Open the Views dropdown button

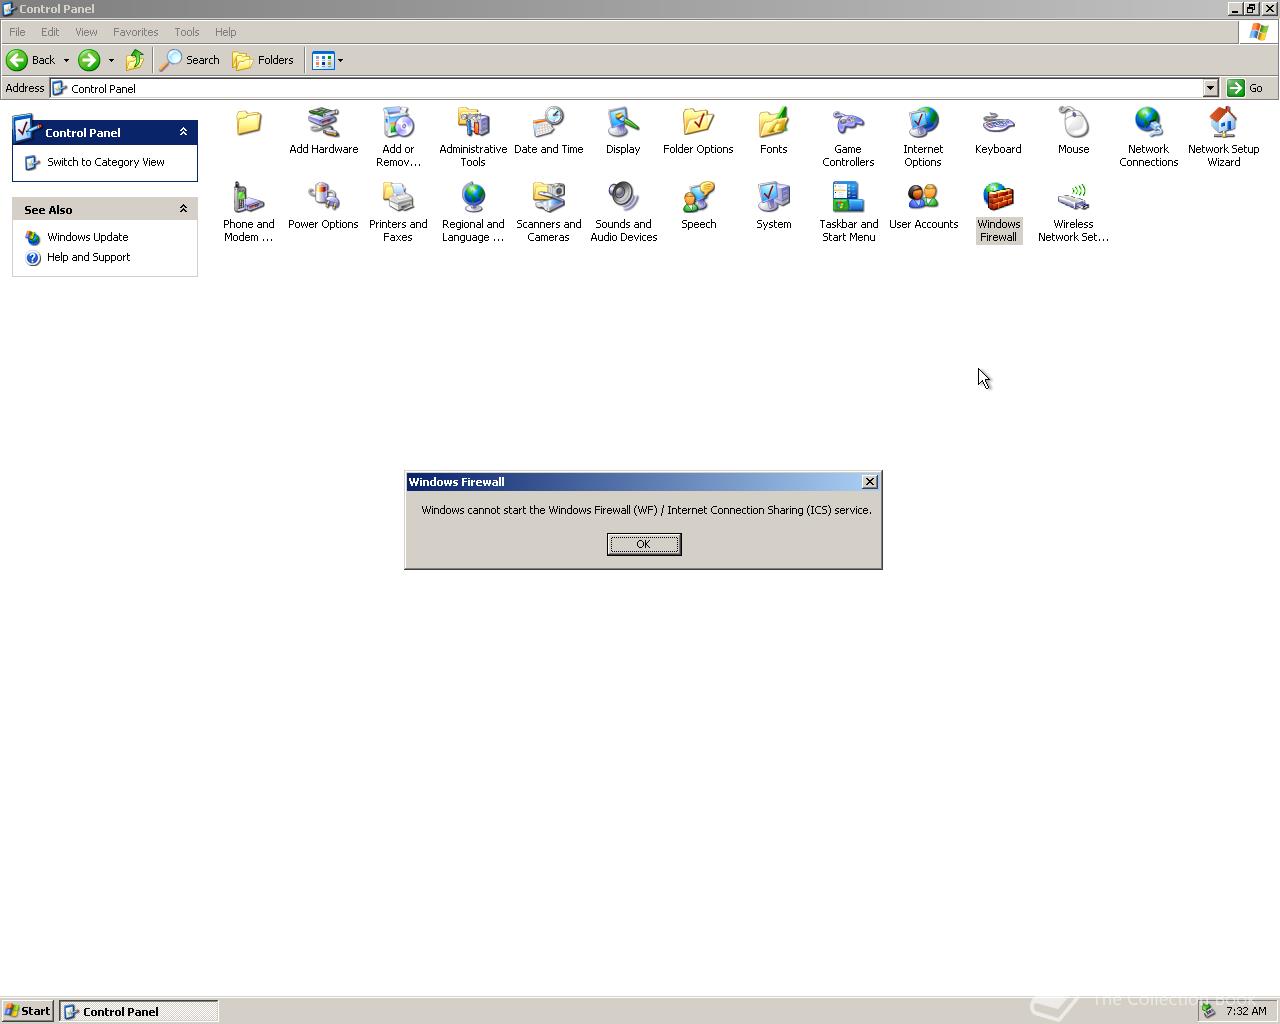tap(327, 60)
